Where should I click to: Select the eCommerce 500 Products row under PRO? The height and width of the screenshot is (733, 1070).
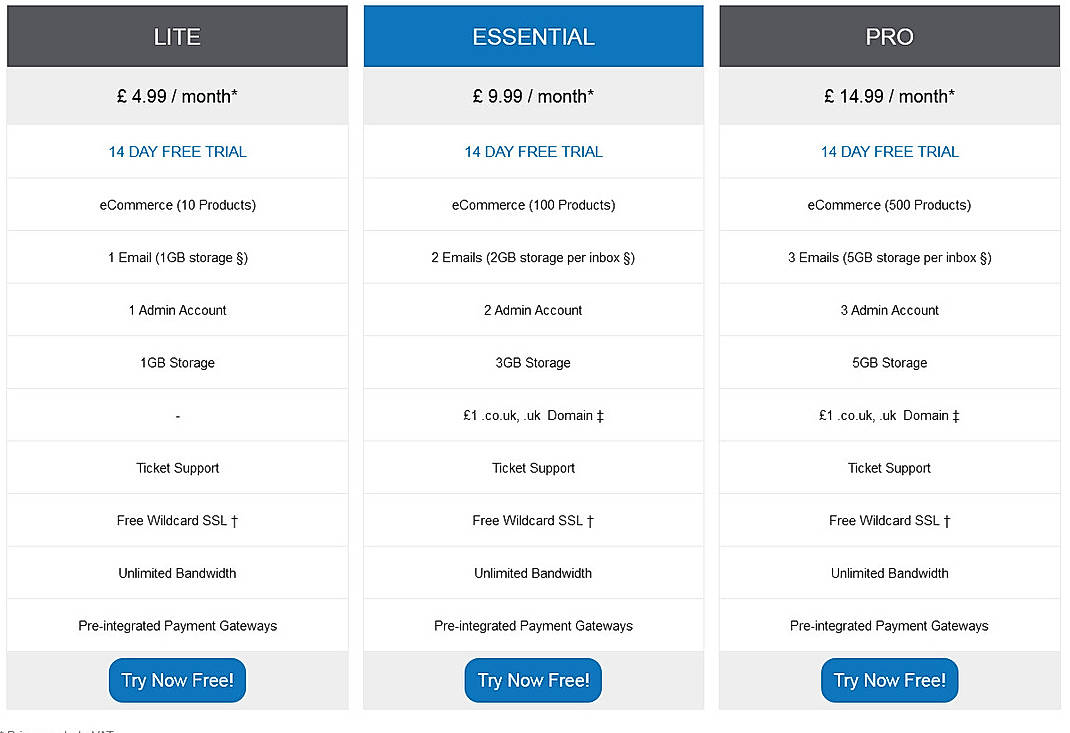point(889,204)
